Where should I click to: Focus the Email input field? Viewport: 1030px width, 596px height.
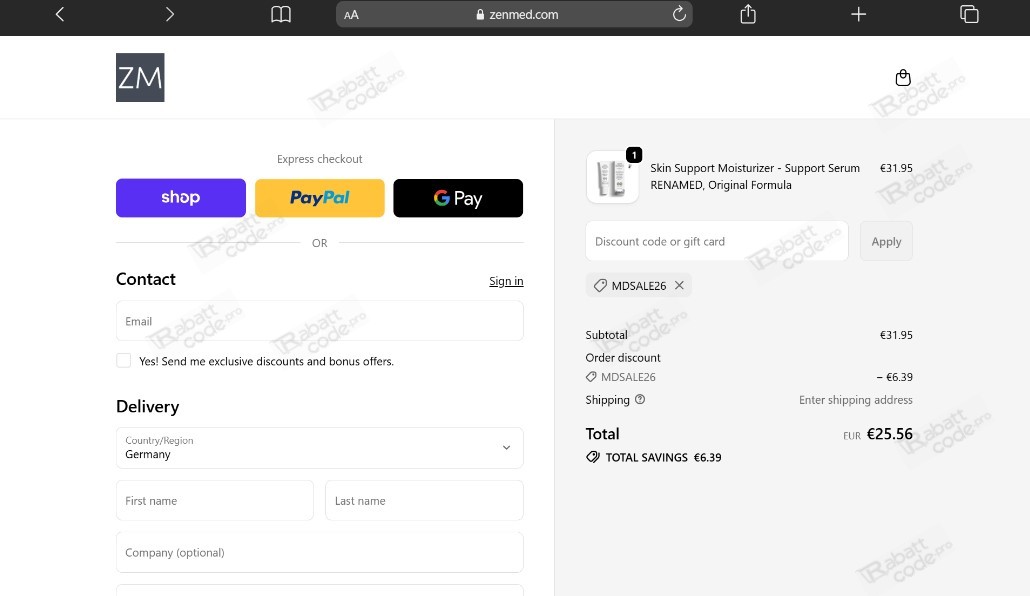tap(319, 321)
